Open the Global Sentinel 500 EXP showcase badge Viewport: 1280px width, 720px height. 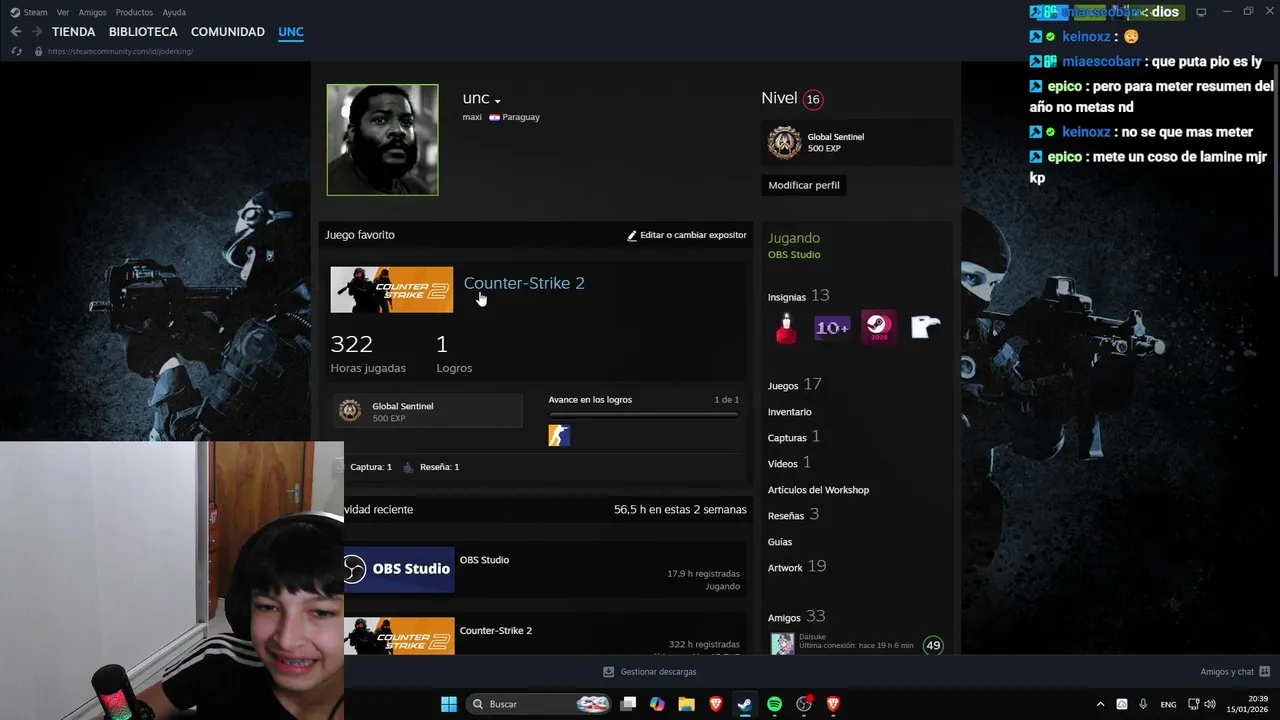coord(428,411)
